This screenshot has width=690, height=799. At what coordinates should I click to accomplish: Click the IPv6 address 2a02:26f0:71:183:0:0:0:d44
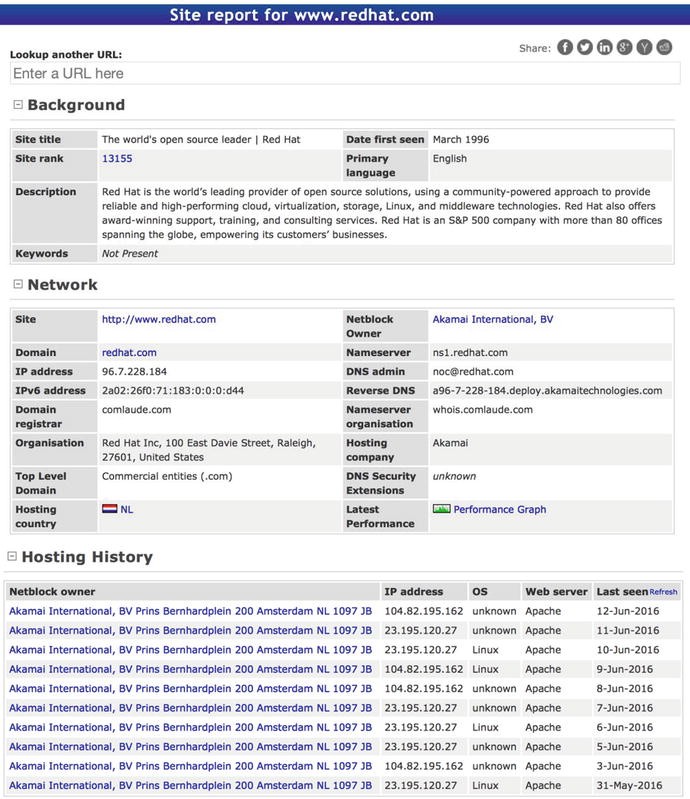pos(173,391)
